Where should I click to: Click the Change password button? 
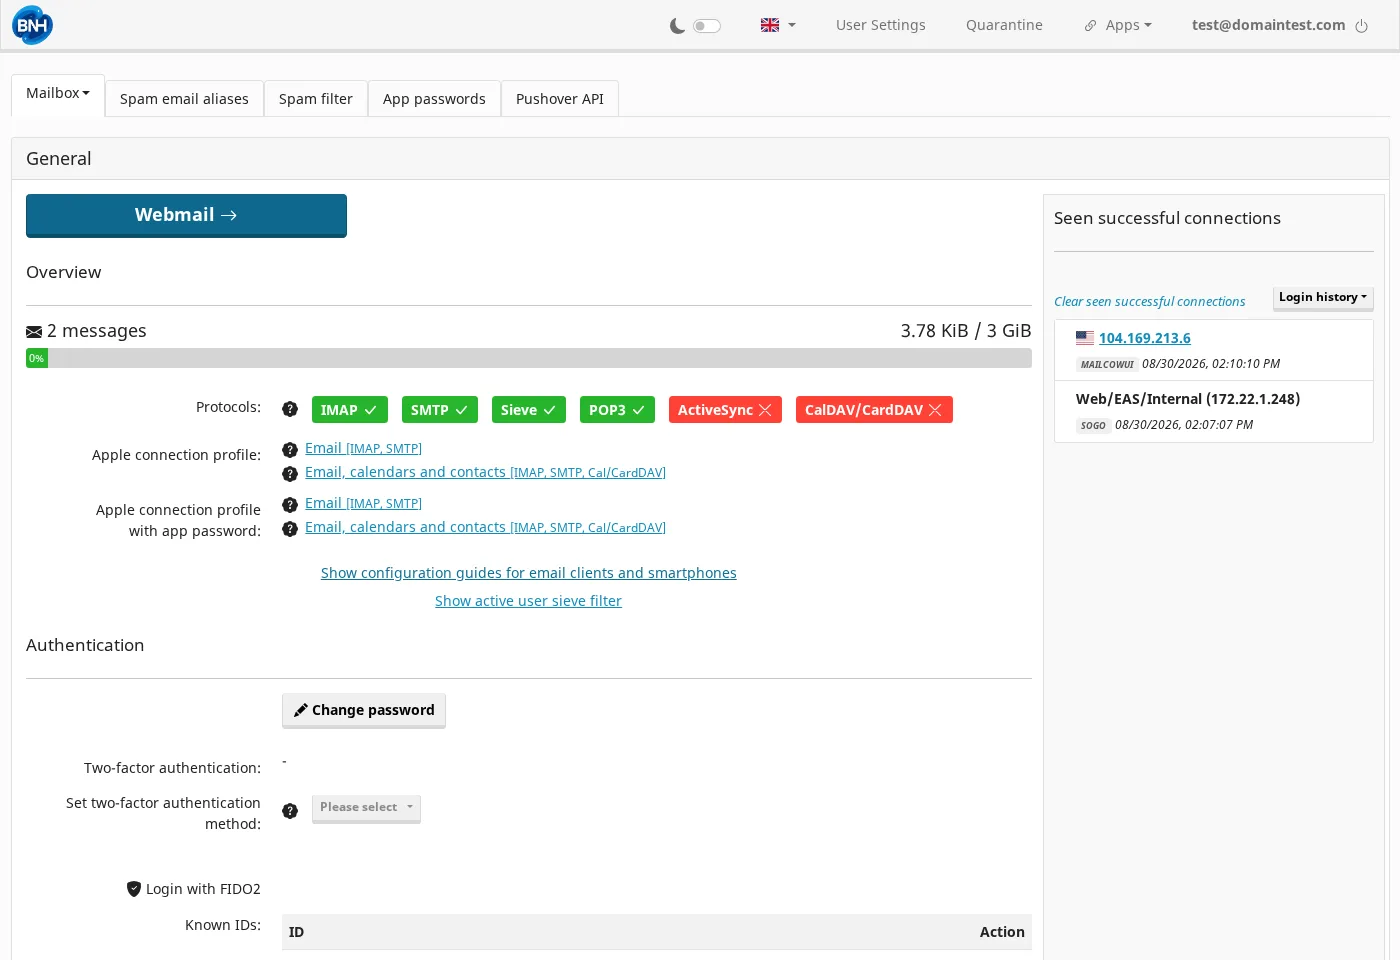[x=364, y=710]
